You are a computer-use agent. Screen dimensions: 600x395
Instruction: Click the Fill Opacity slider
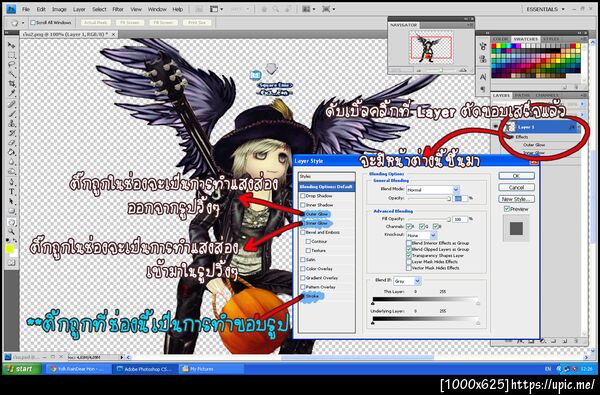429,219
